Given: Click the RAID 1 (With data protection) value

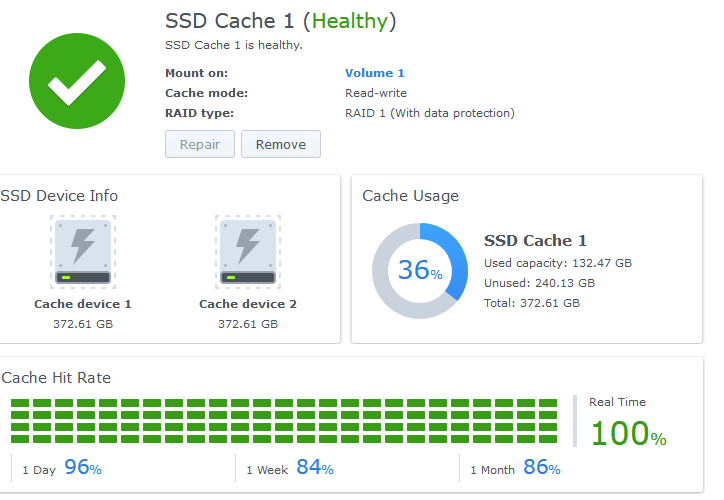Looking at the screenshot, I should click(x=430, y=113).
